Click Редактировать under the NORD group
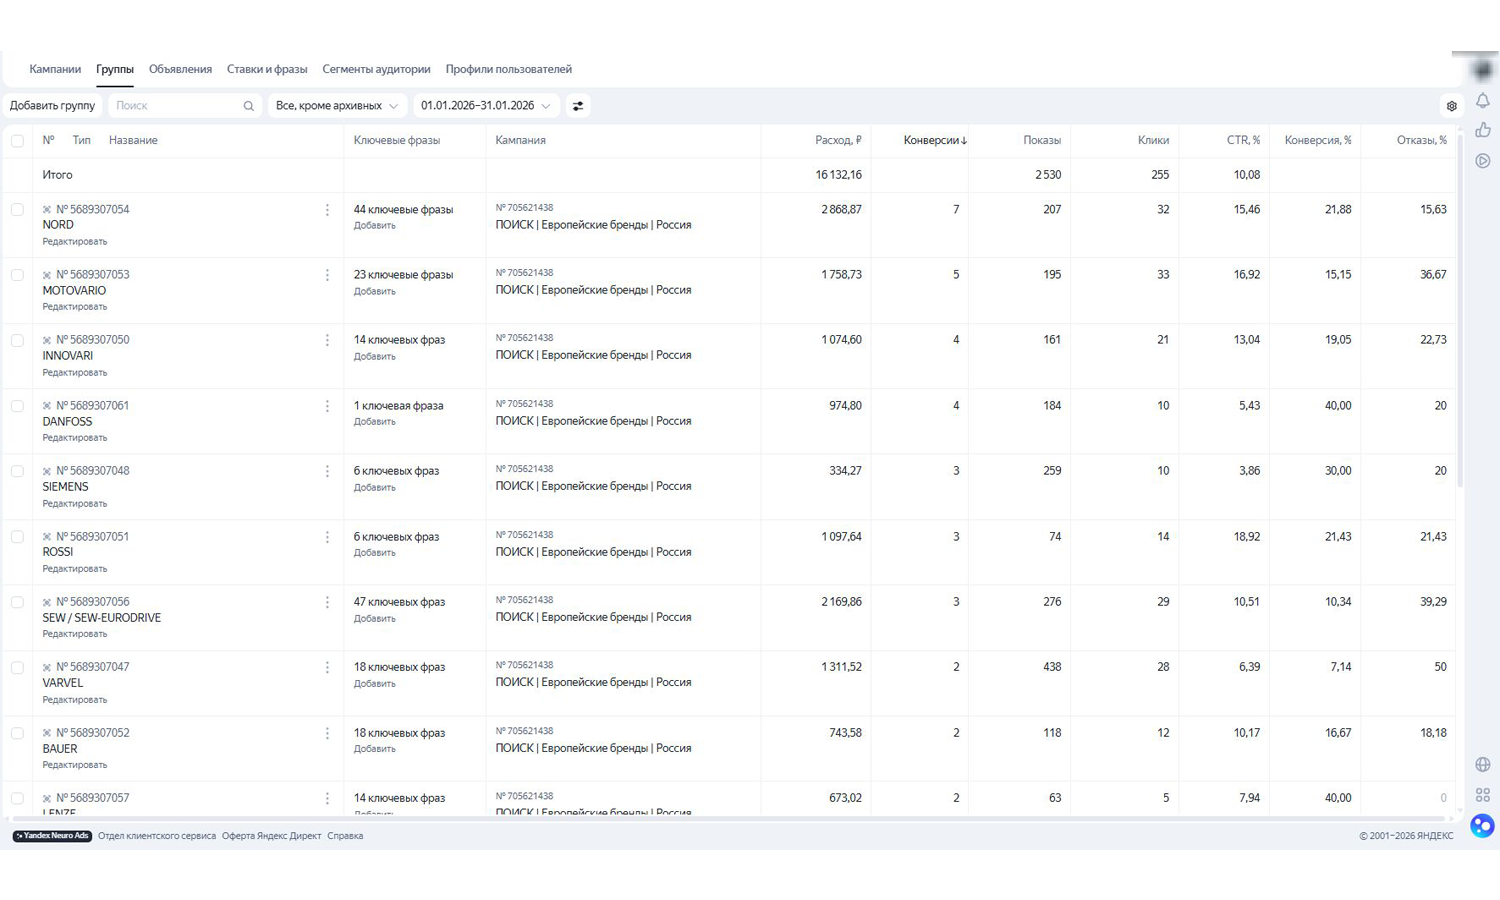The width and height of the screenshot is (1500, 900). point(75,242)
